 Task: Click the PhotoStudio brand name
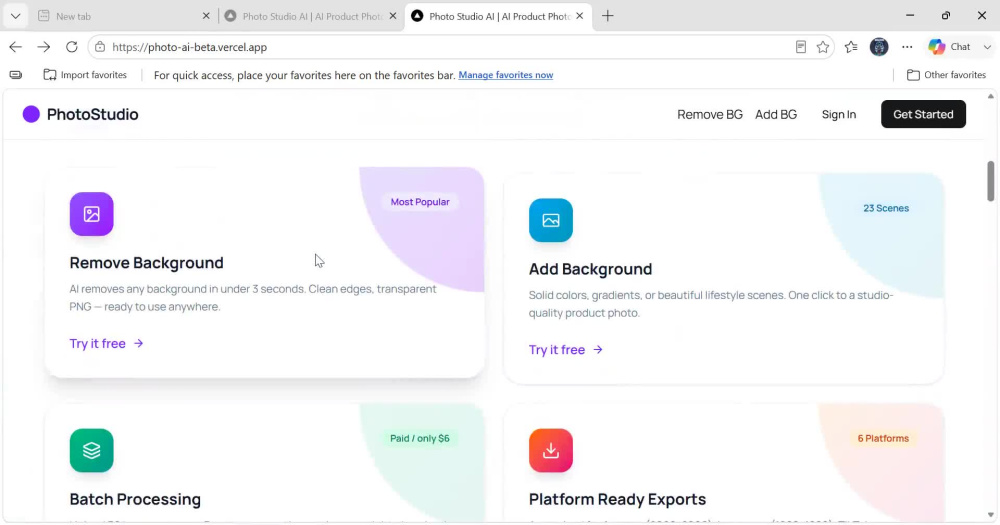click(x=92, y=114)
